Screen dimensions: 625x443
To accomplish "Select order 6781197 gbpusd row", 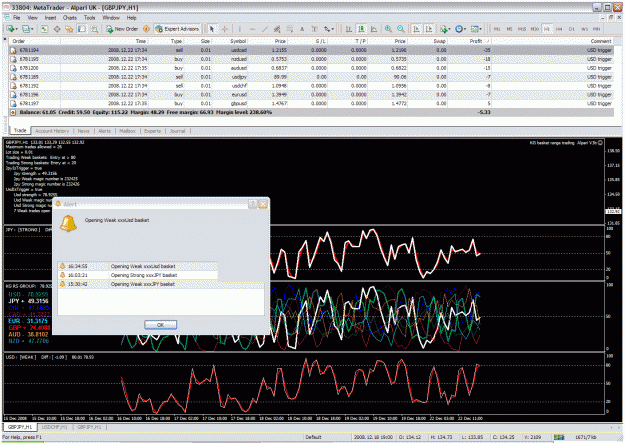I will 311,103.
